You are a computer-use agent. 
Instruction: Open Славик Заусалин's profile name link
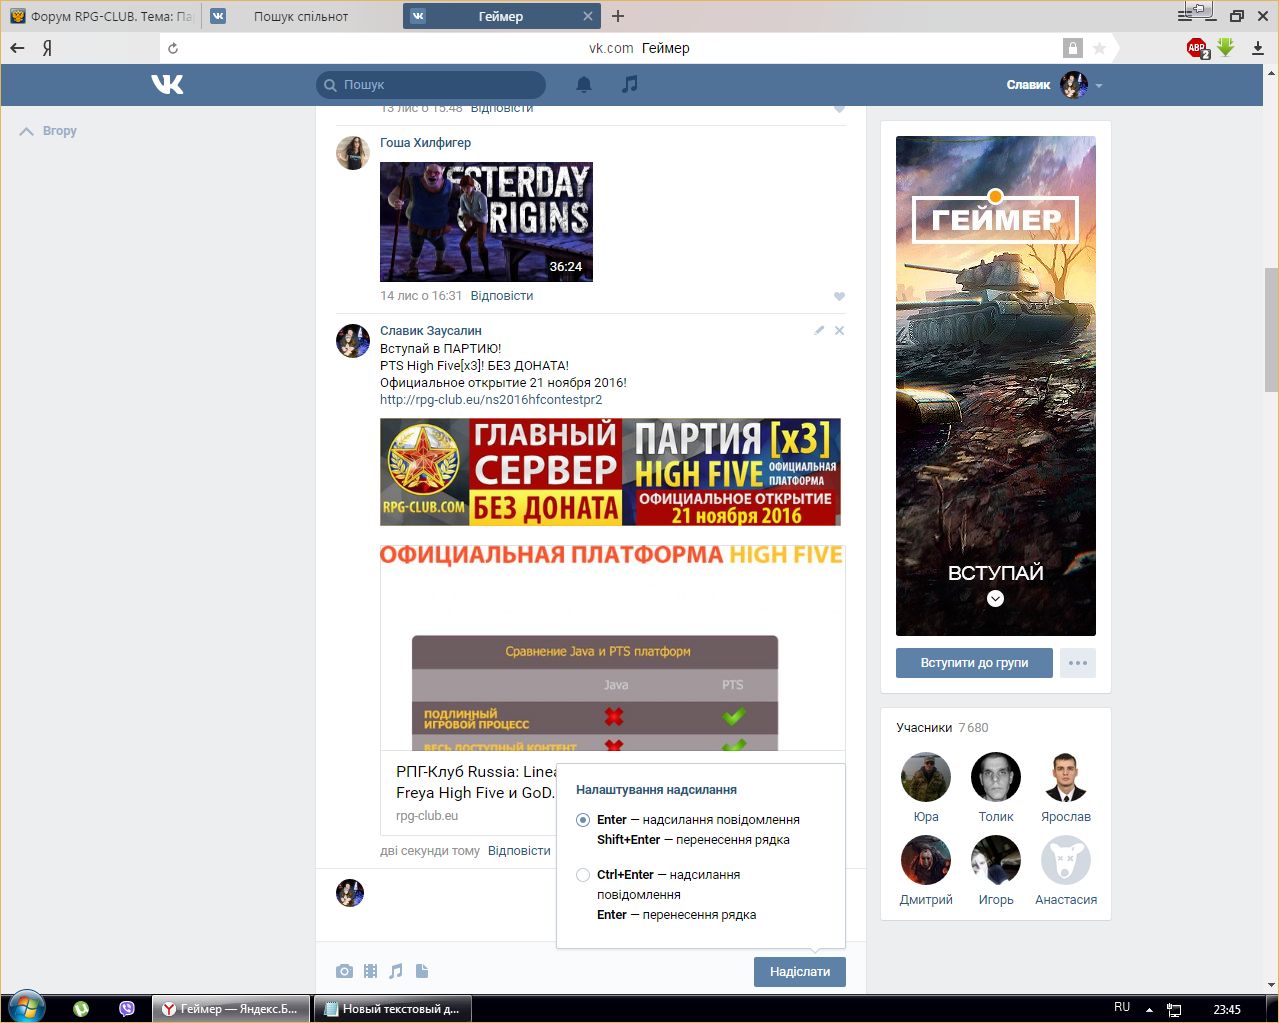(431, 331)
